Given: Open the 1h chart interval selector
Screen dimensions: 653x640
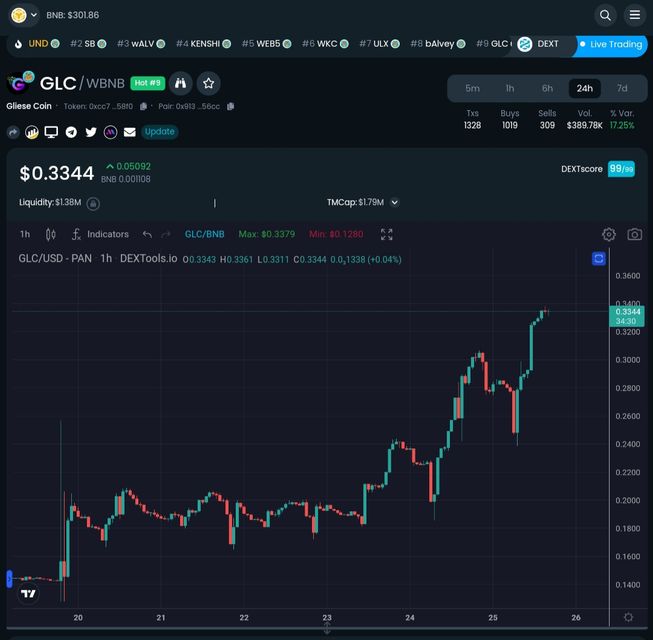Looking at the screenshot, I should [x=25, y=234].
